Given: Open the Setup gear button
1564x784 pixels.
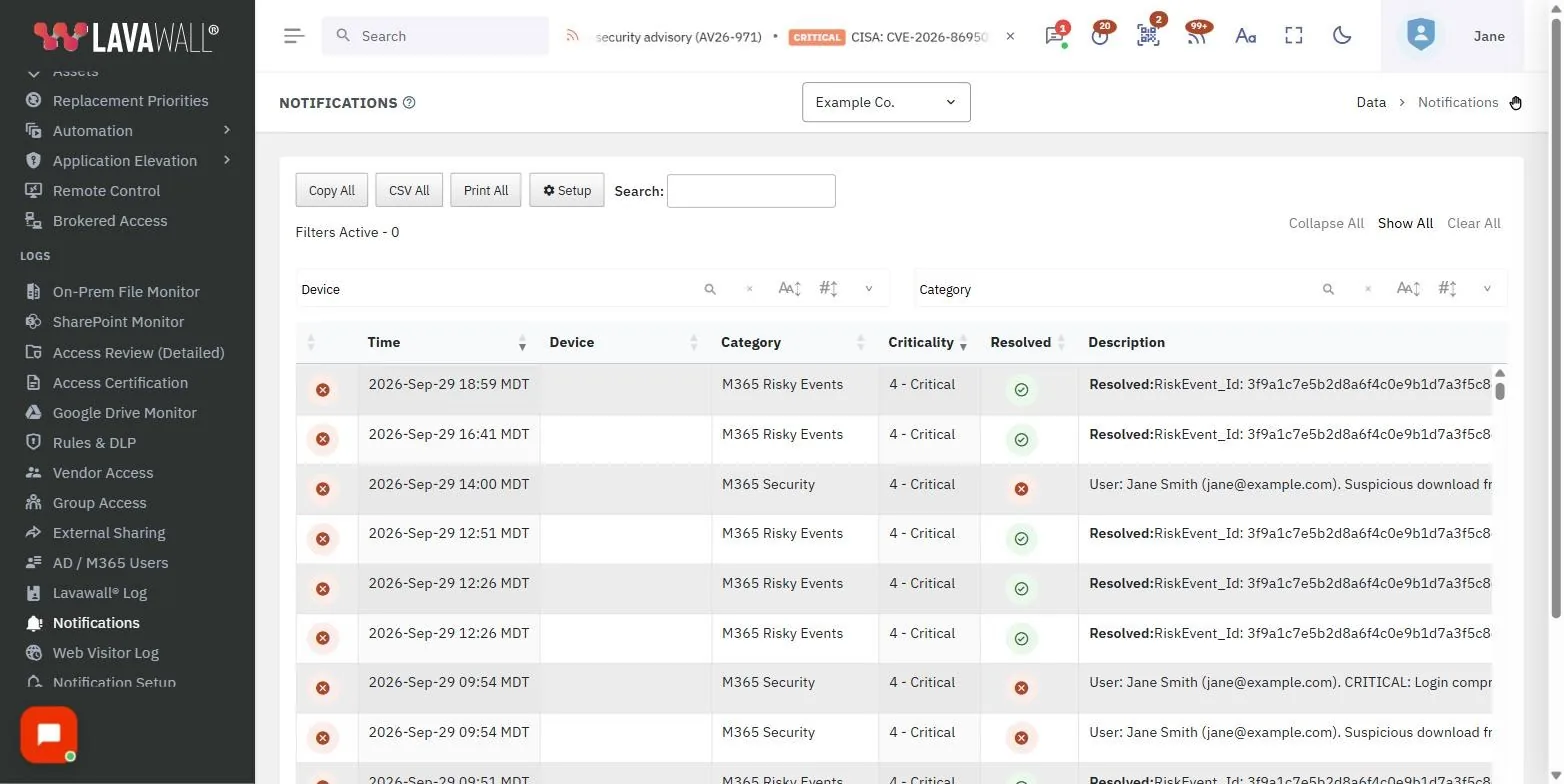Looking at the screenshot, I should 567,190.
